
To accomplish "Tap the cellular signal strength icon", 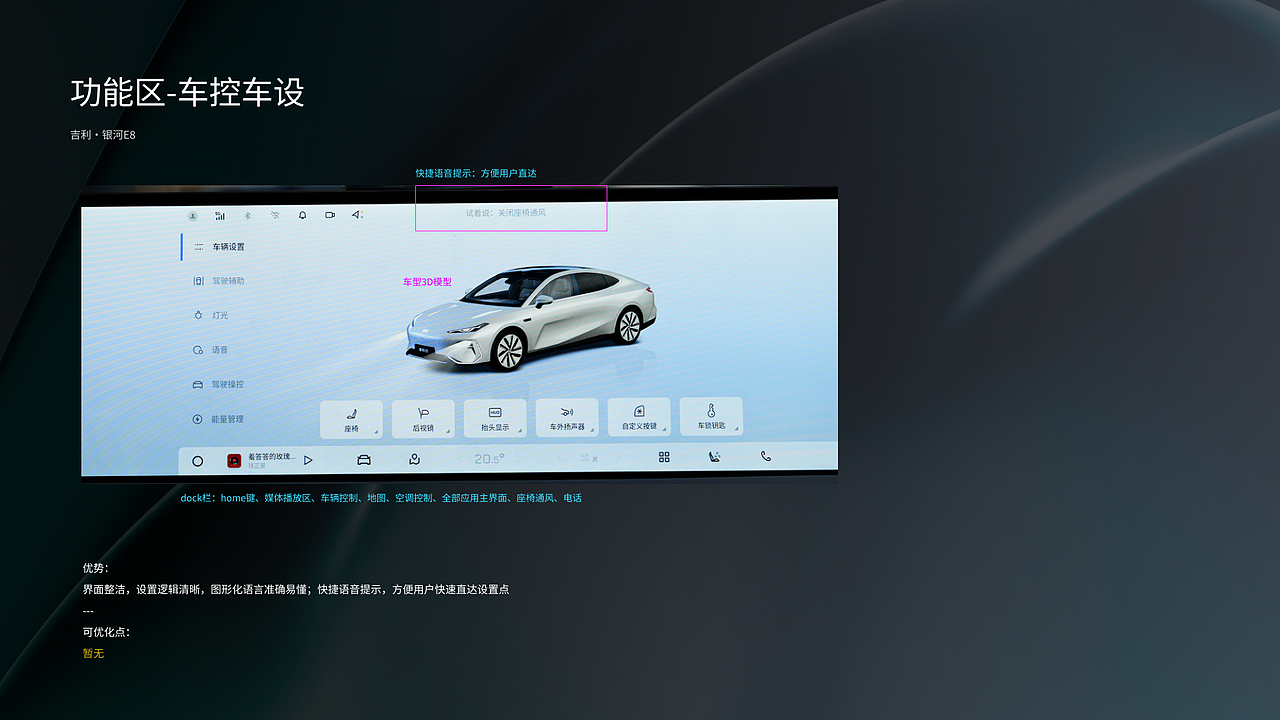I will tap(220, 215).
